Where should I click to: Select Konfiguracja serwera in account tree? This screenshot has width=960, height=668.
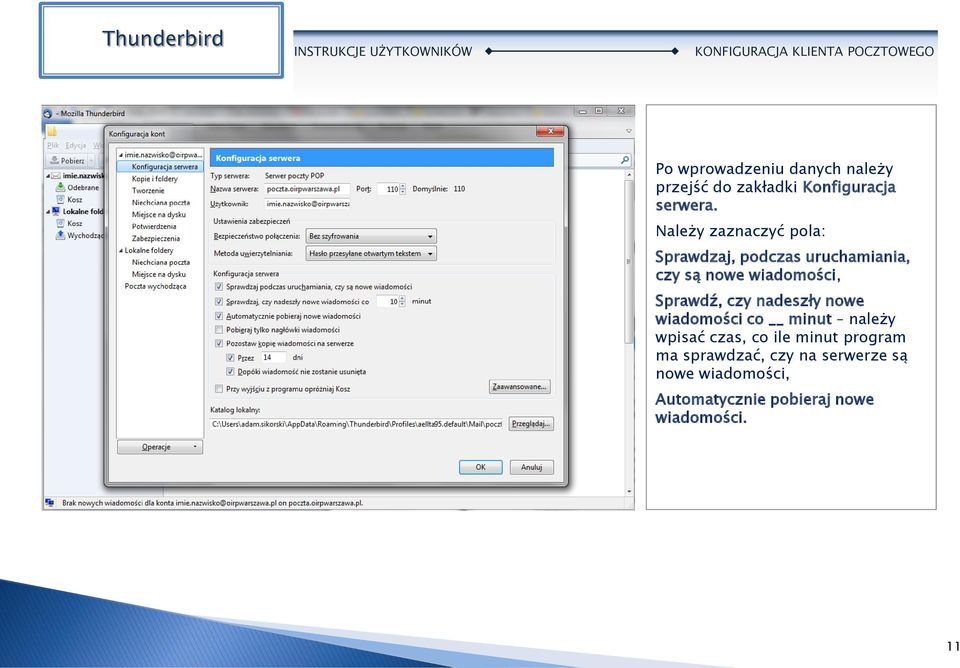click(x=160, y=167)
